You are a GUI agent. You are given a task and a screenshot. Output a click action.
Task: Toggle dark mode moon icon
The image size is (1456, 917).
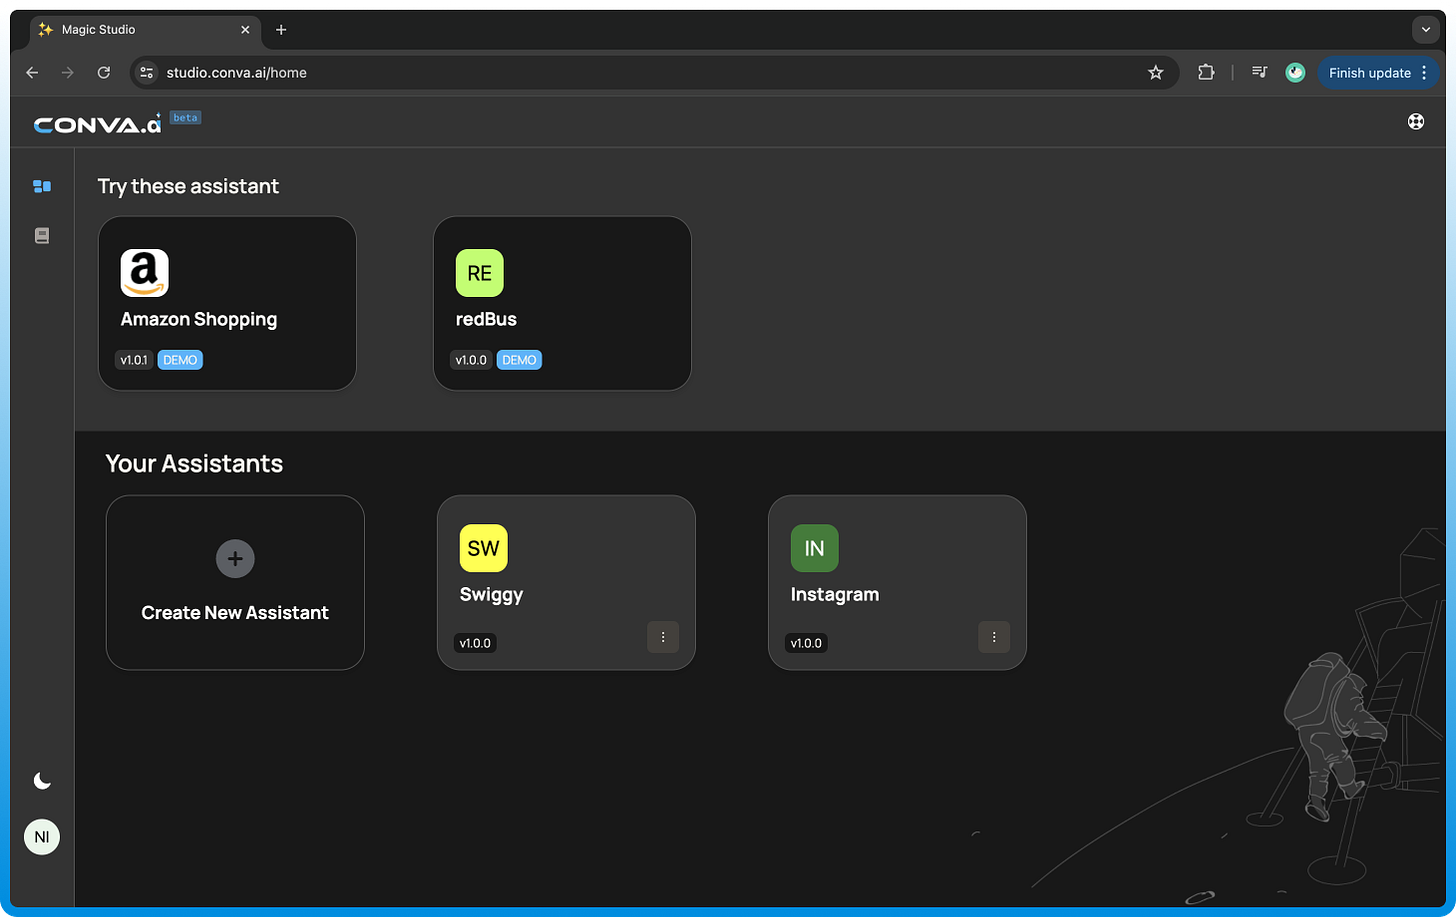[x=42, y=781]
